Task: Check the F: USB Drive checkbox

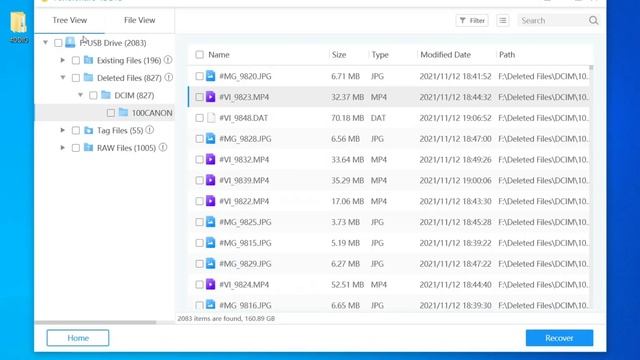Action: pyautogui.click(x=58, y=43)
